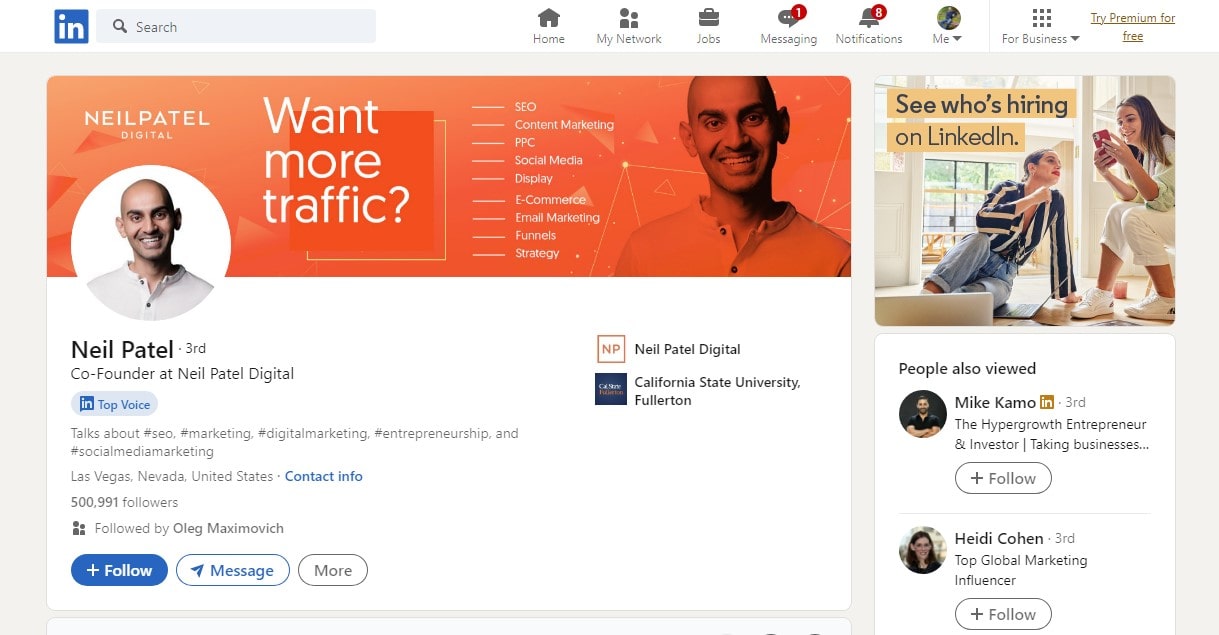
Task: Click the Neil Patel name heading
Action: (122, 349)
